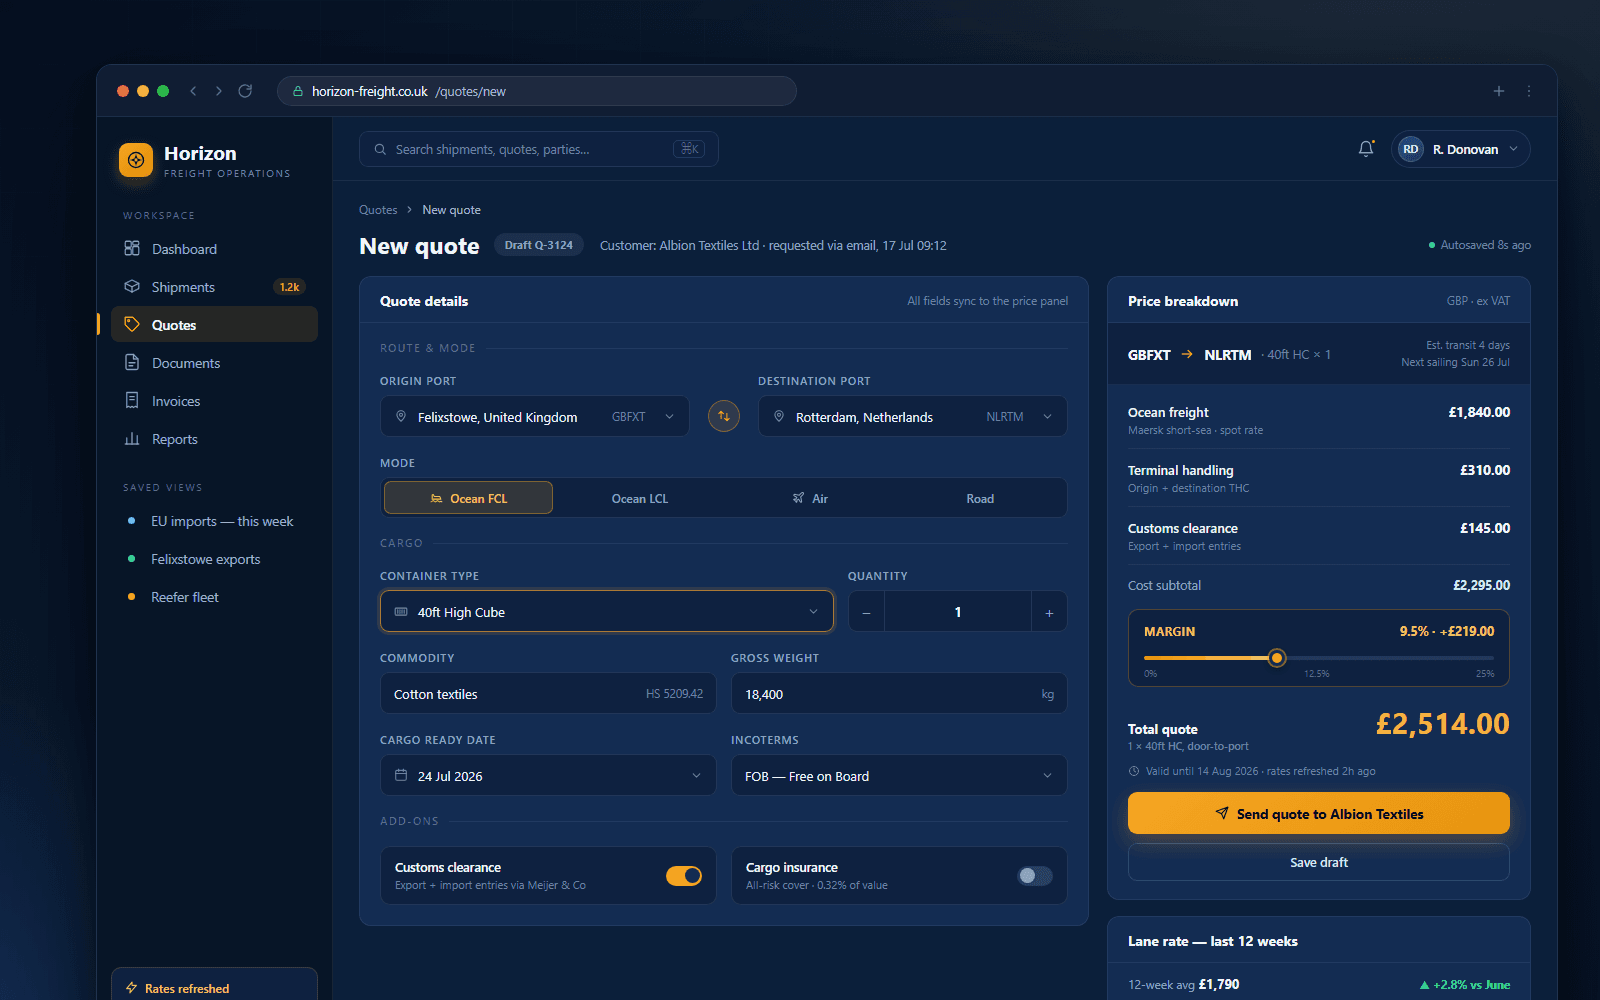Screen dimensions: 1600x1000
Task: Swap origin and destination ports
Action: point(724,416)
